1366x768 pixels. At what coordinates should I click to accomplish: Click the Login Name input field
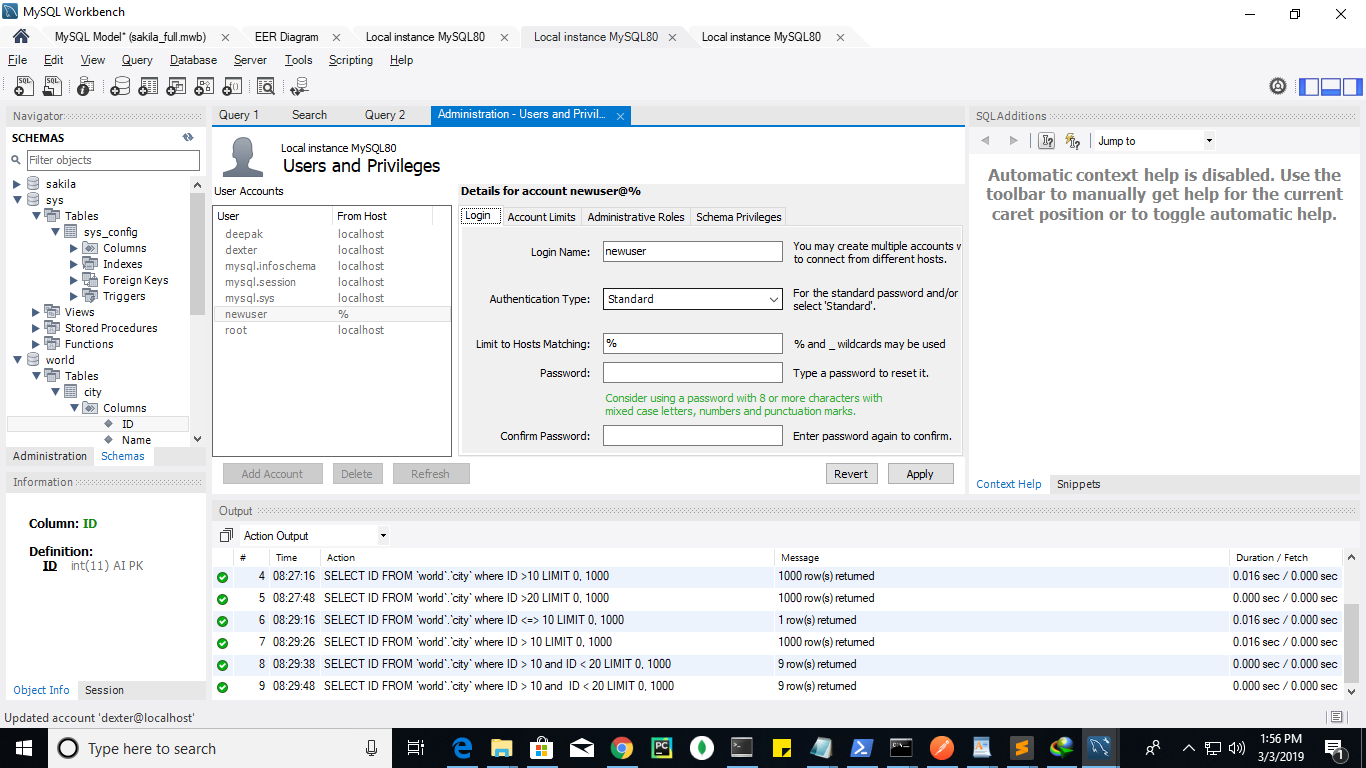pyautogui.click(x=692, y=252)
